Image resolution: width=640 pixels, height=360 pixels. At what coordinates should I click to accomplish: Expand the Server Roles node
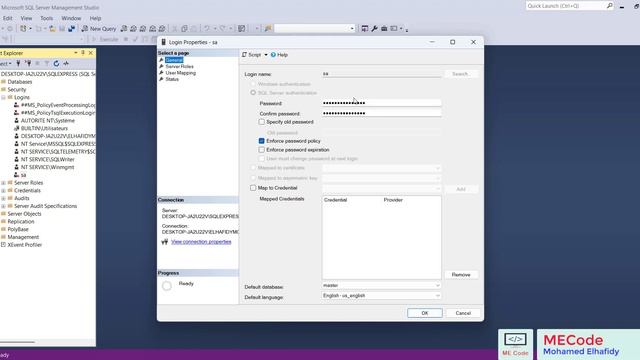click(x=3, y=183)
